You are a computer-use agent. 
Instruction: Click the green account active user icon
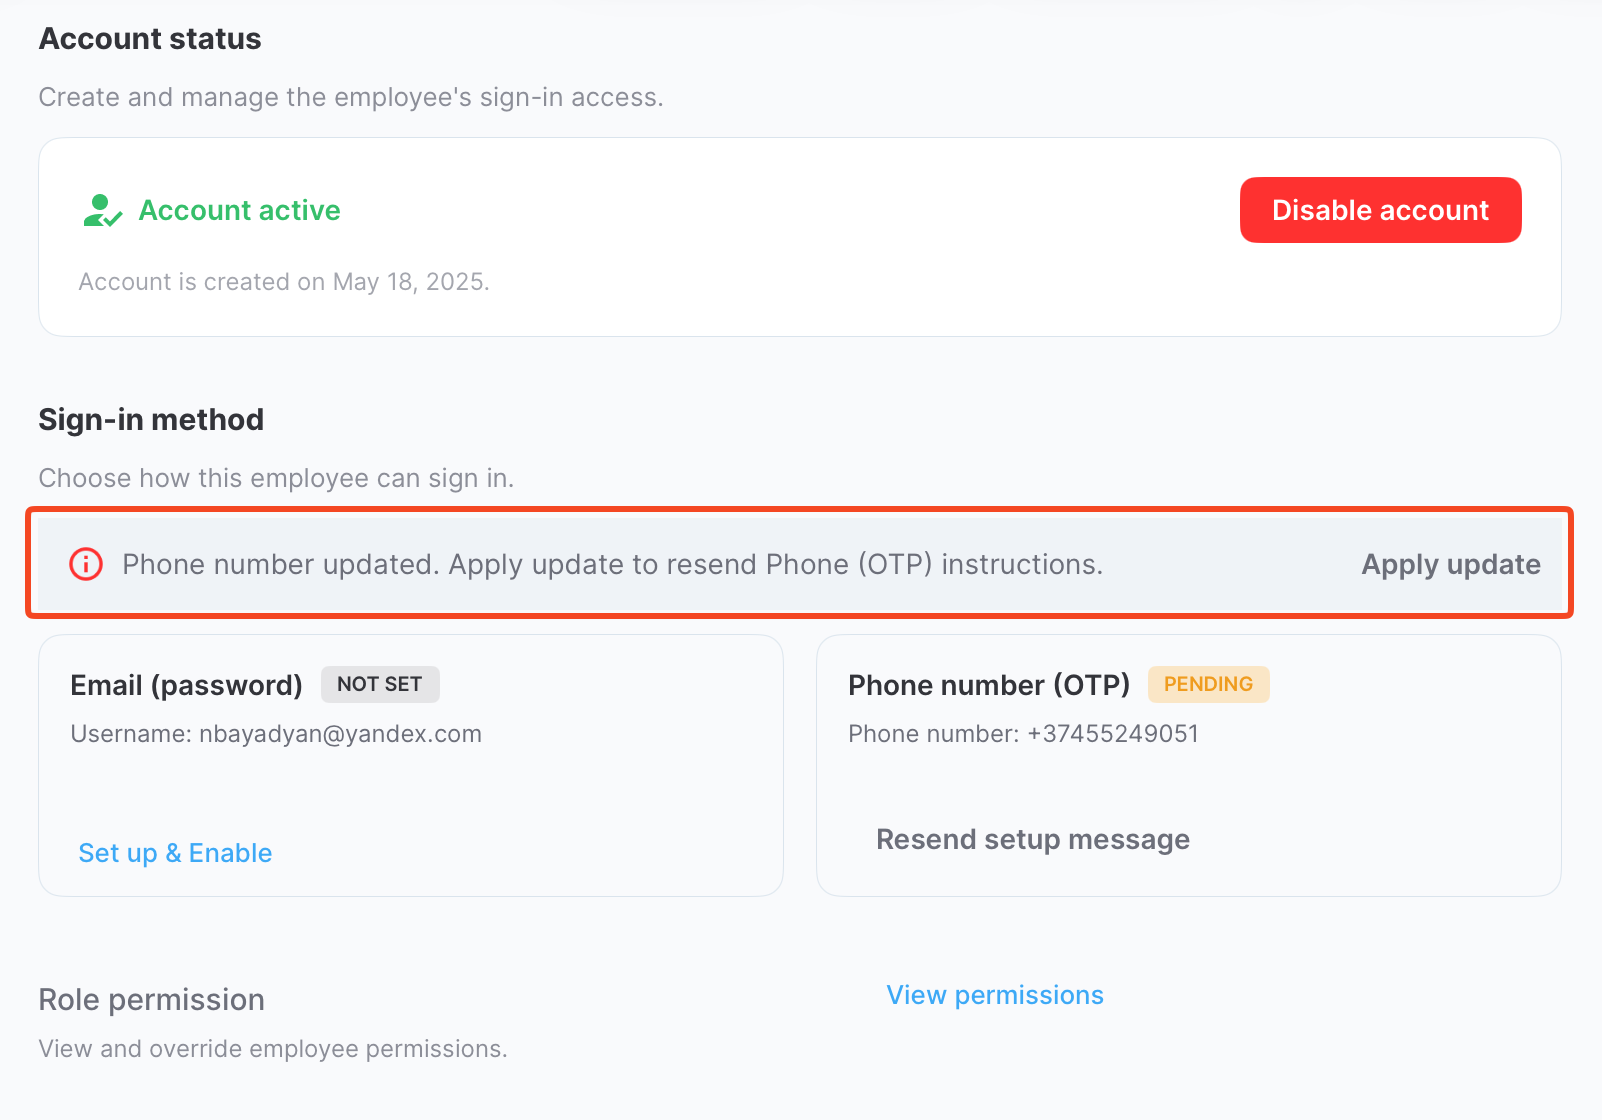(101, 211)
